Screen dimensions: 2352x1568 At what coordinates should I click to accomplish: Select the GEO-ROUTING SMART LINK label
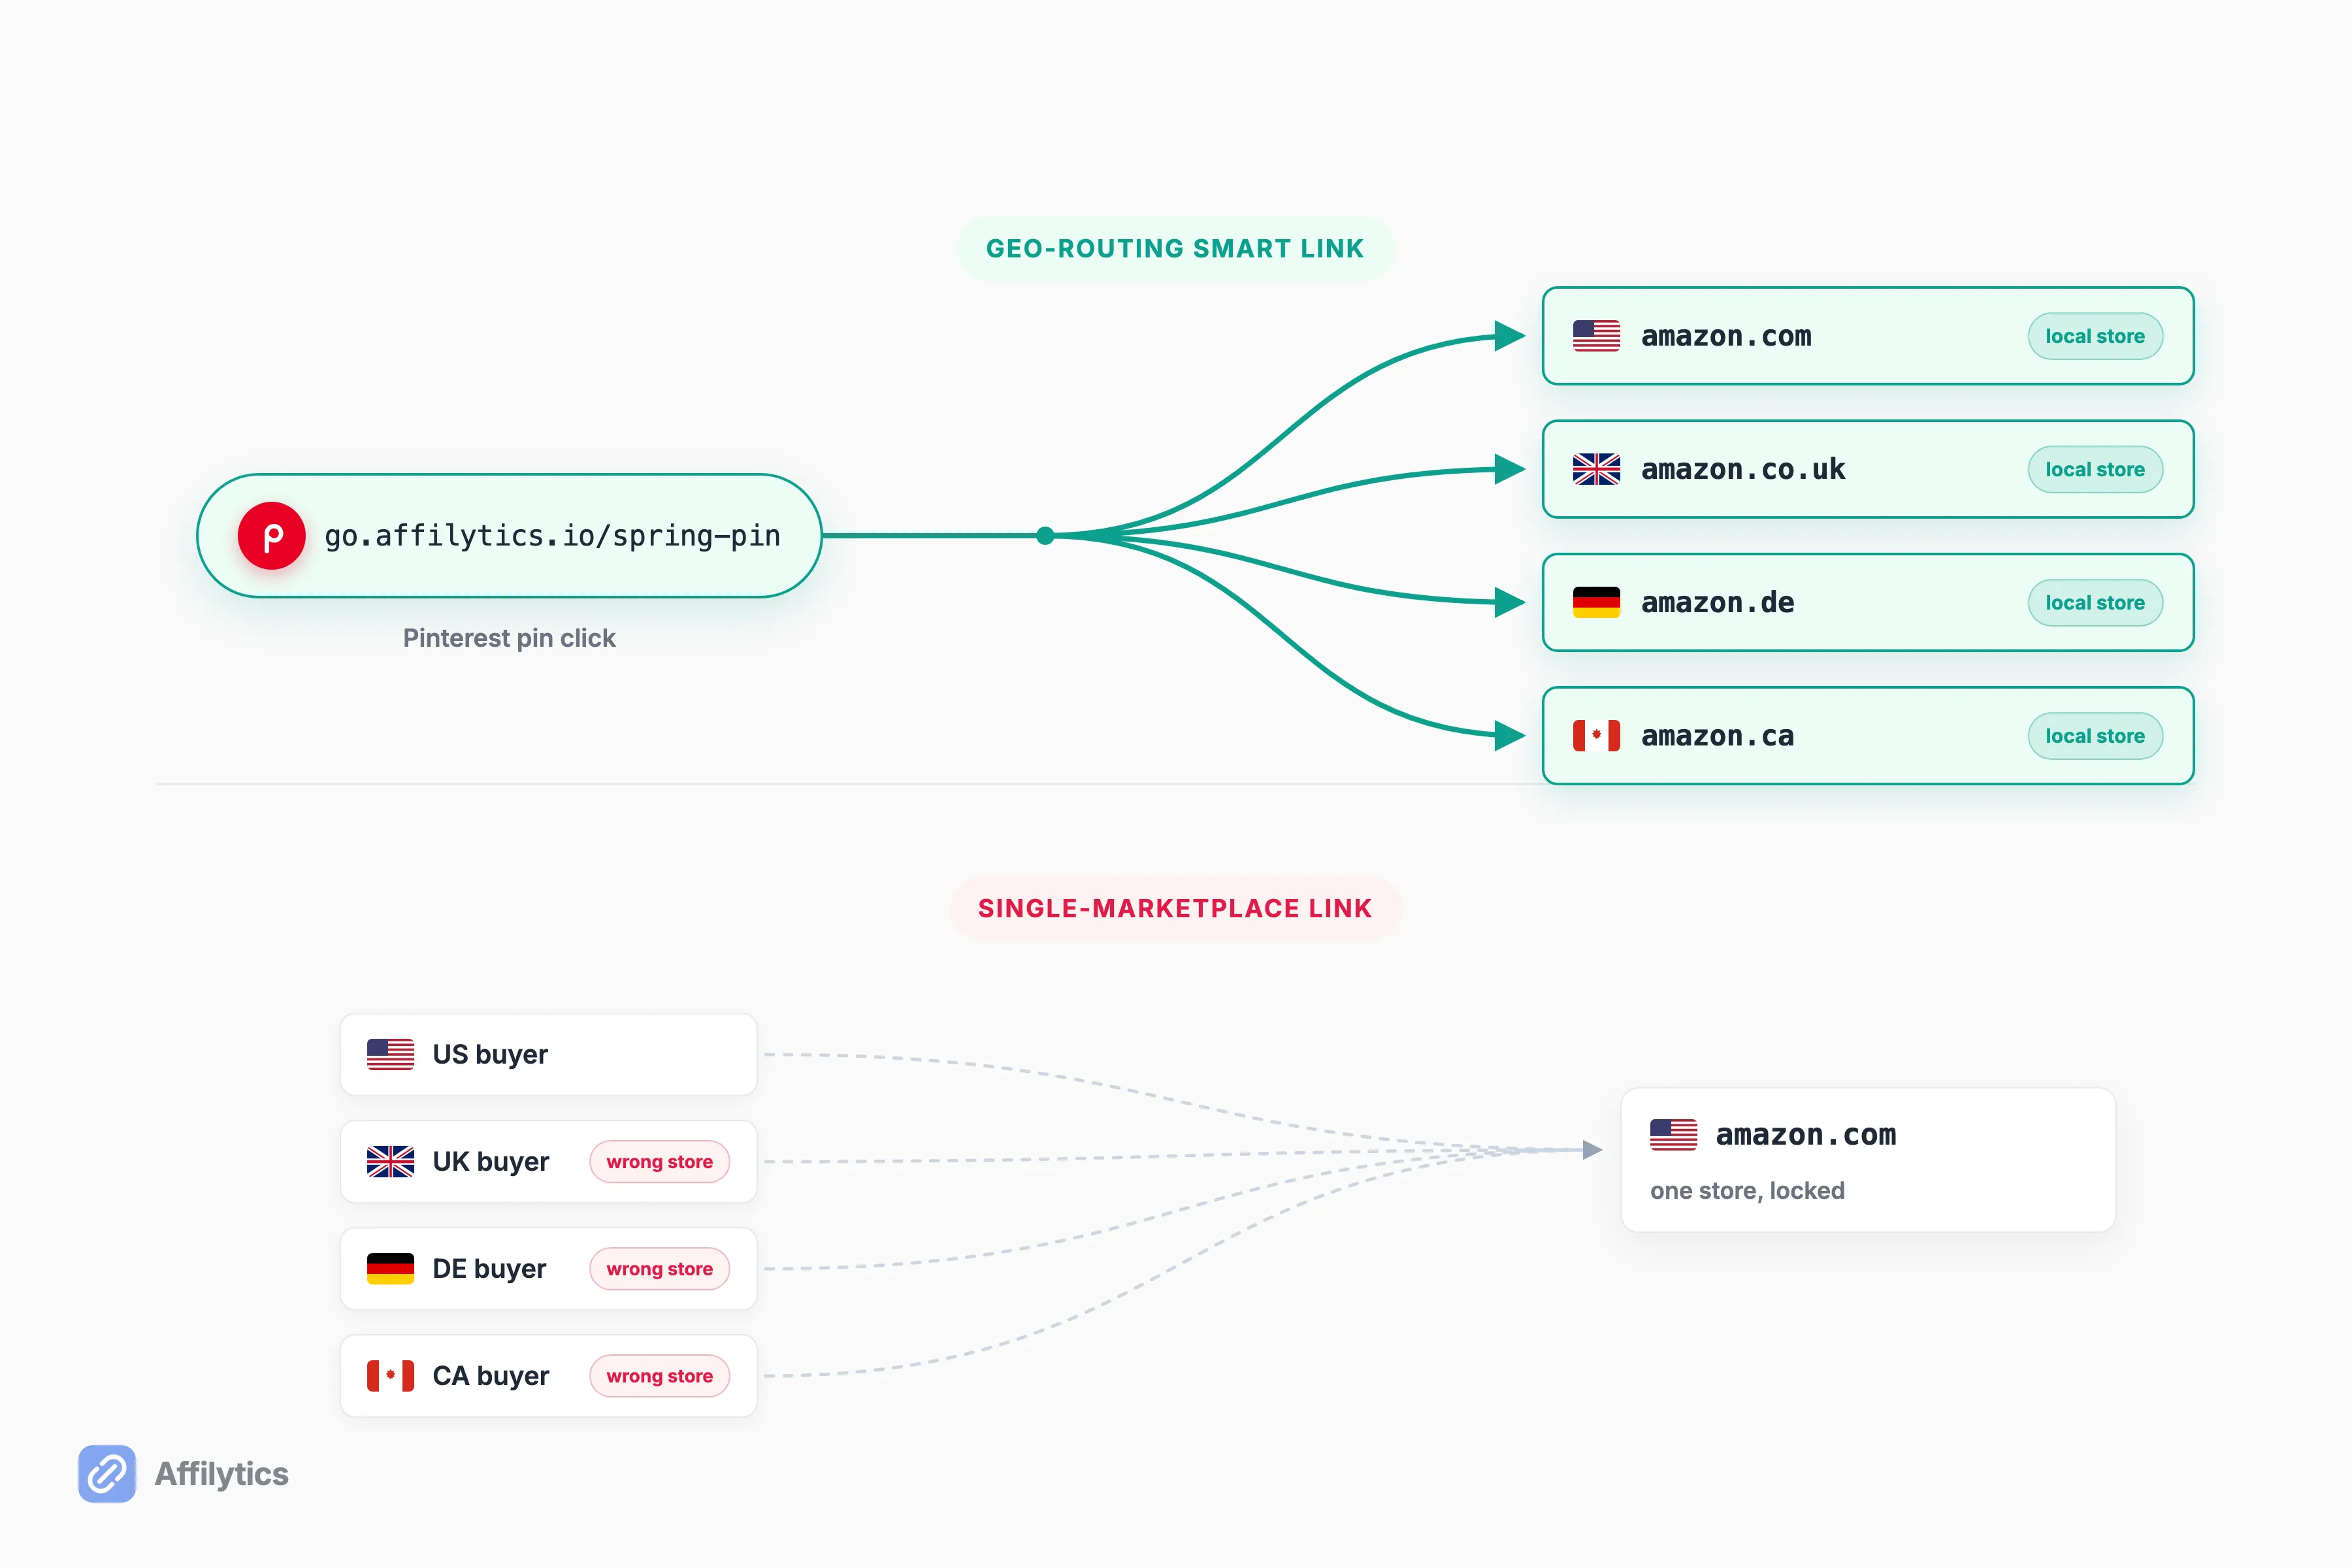tap(1175, 249)
